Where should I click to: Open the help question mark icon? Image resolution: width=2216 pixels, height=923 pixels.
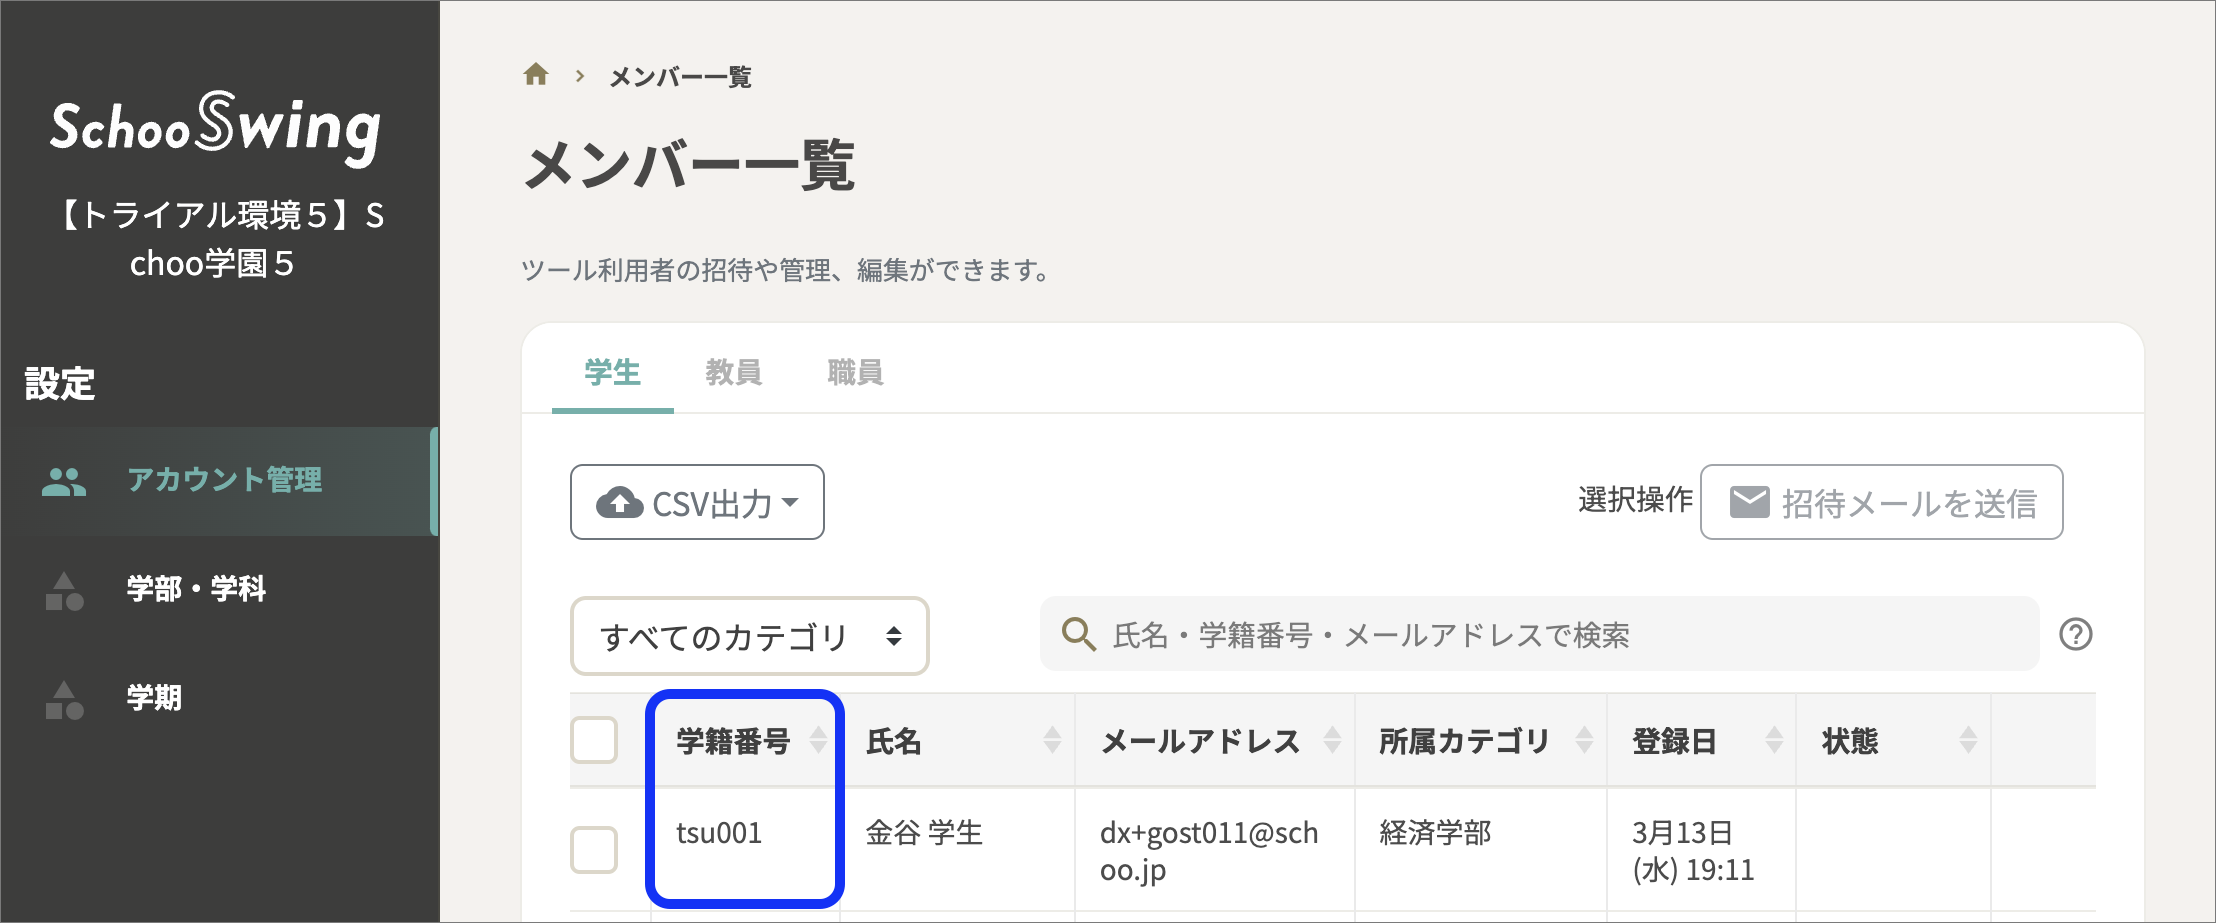coord(2076,634)
